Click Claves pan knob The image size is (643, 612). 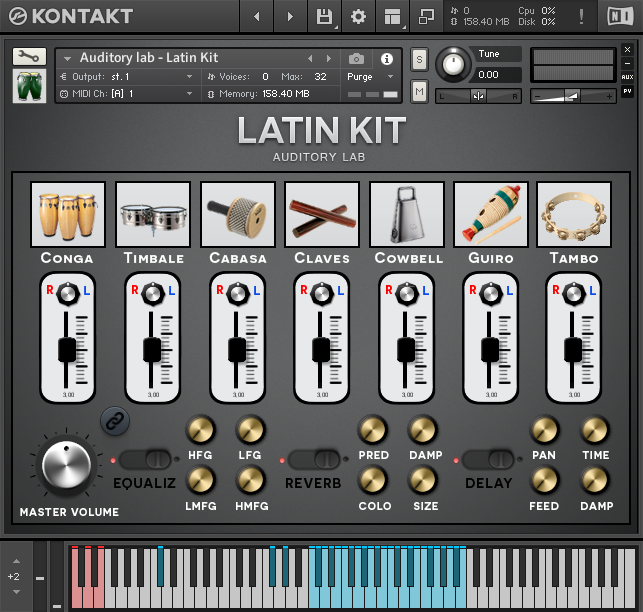322,294
